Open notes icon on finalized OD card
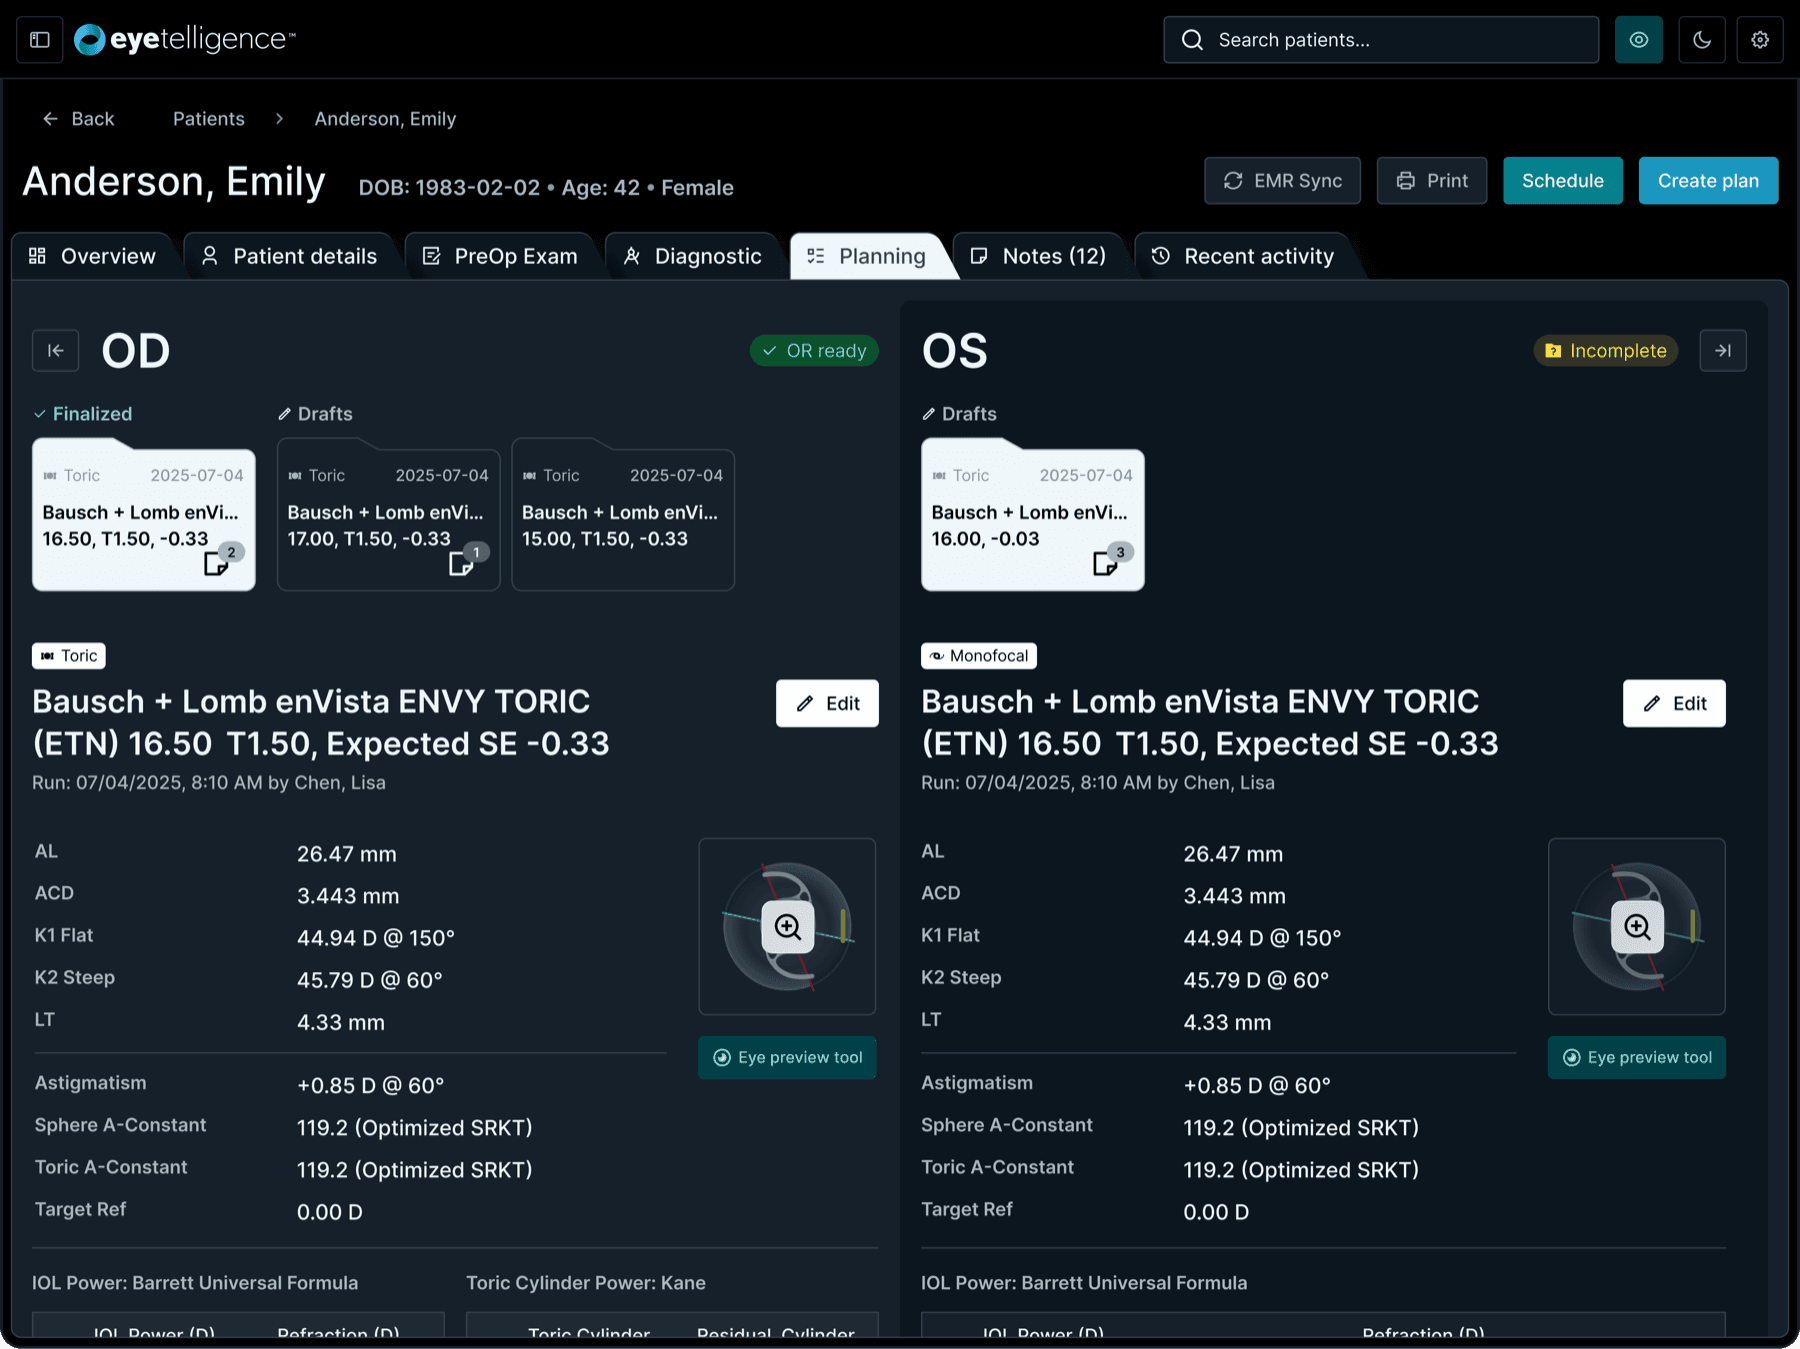The width and height of the screenshot is (1800, 1349). [x=217, y=564]
